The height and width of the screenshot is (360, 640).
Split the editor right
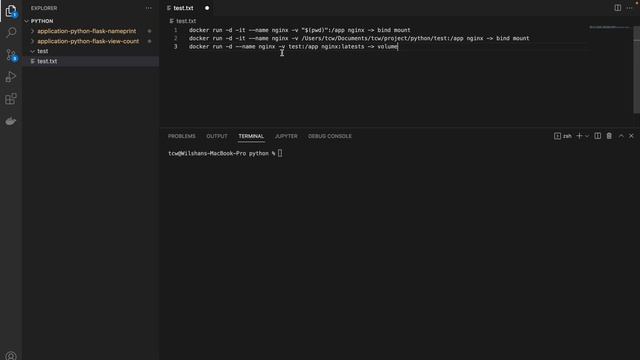point(618,8)
